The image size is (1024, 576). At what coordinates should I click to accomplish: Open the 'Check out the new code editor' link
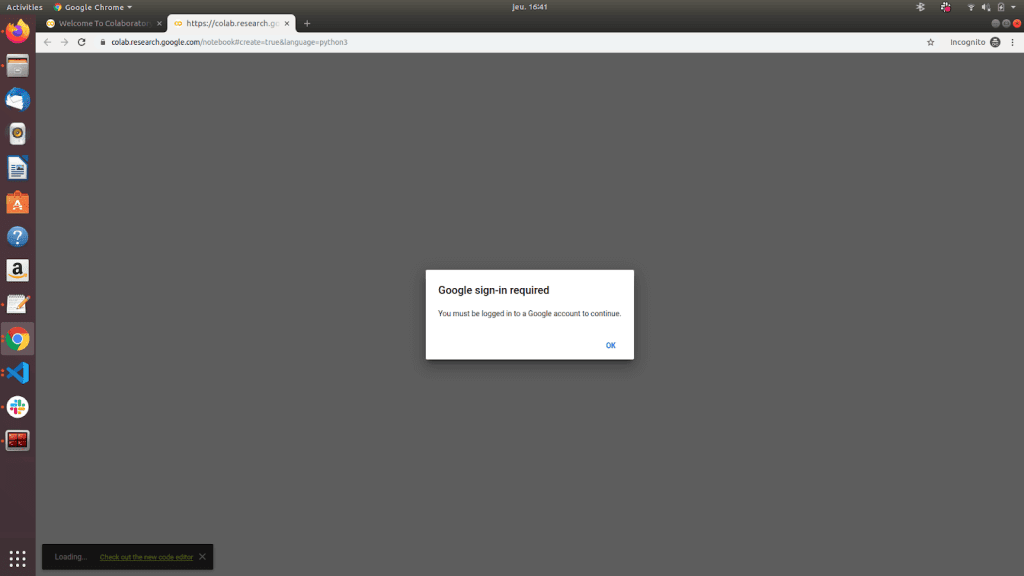point(146,557)
